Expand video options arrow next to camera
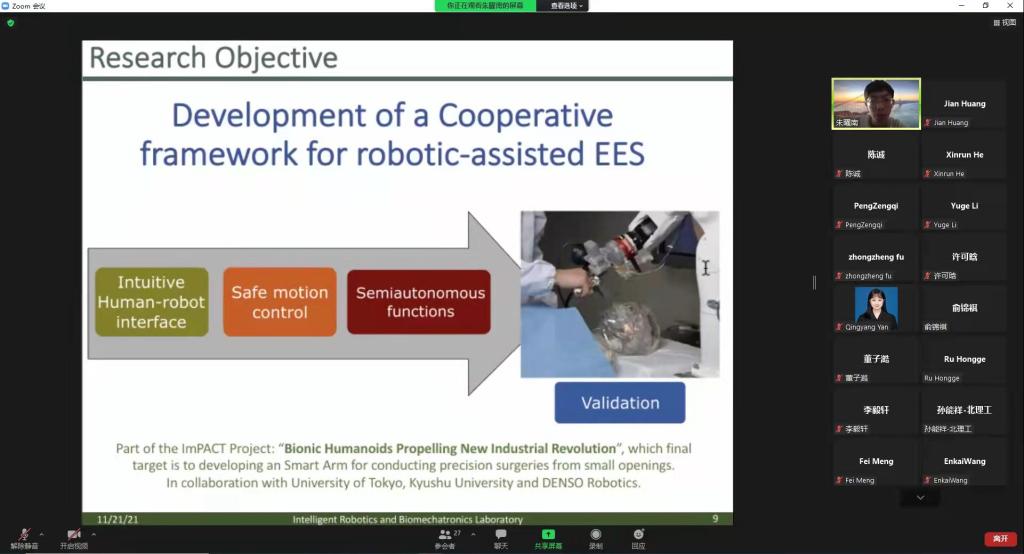The width and height of the screenshot is (1024, 554). [x=94, y=534]
